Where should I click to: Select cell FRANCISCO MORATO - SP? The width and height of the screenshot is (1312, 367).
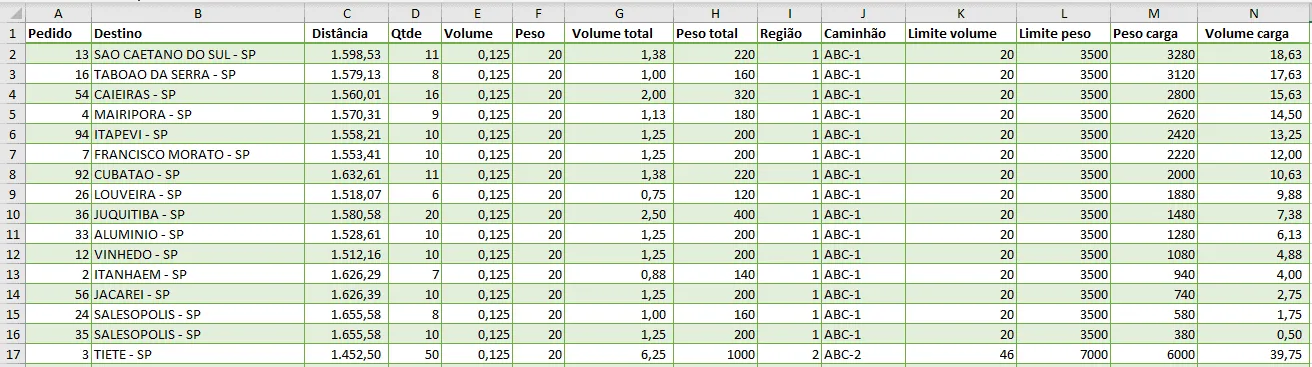[199, 154]
